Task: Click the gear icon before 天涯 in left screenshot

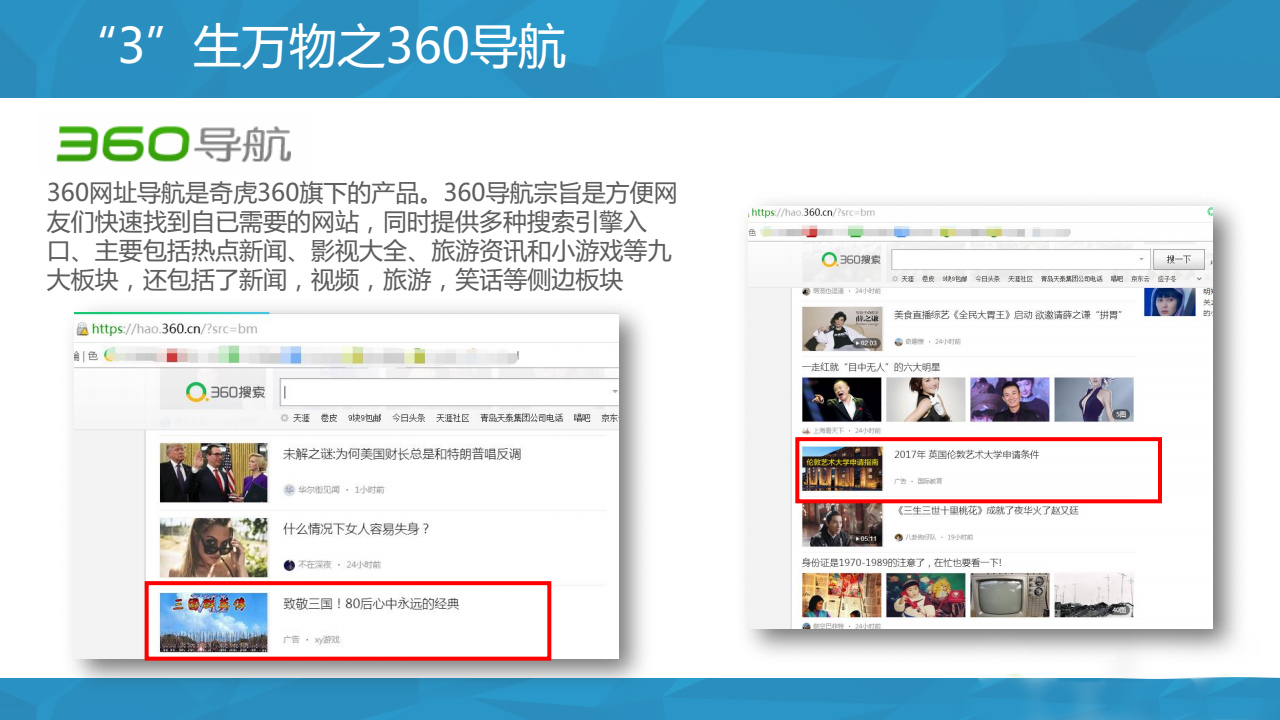Action: (284, 418)
